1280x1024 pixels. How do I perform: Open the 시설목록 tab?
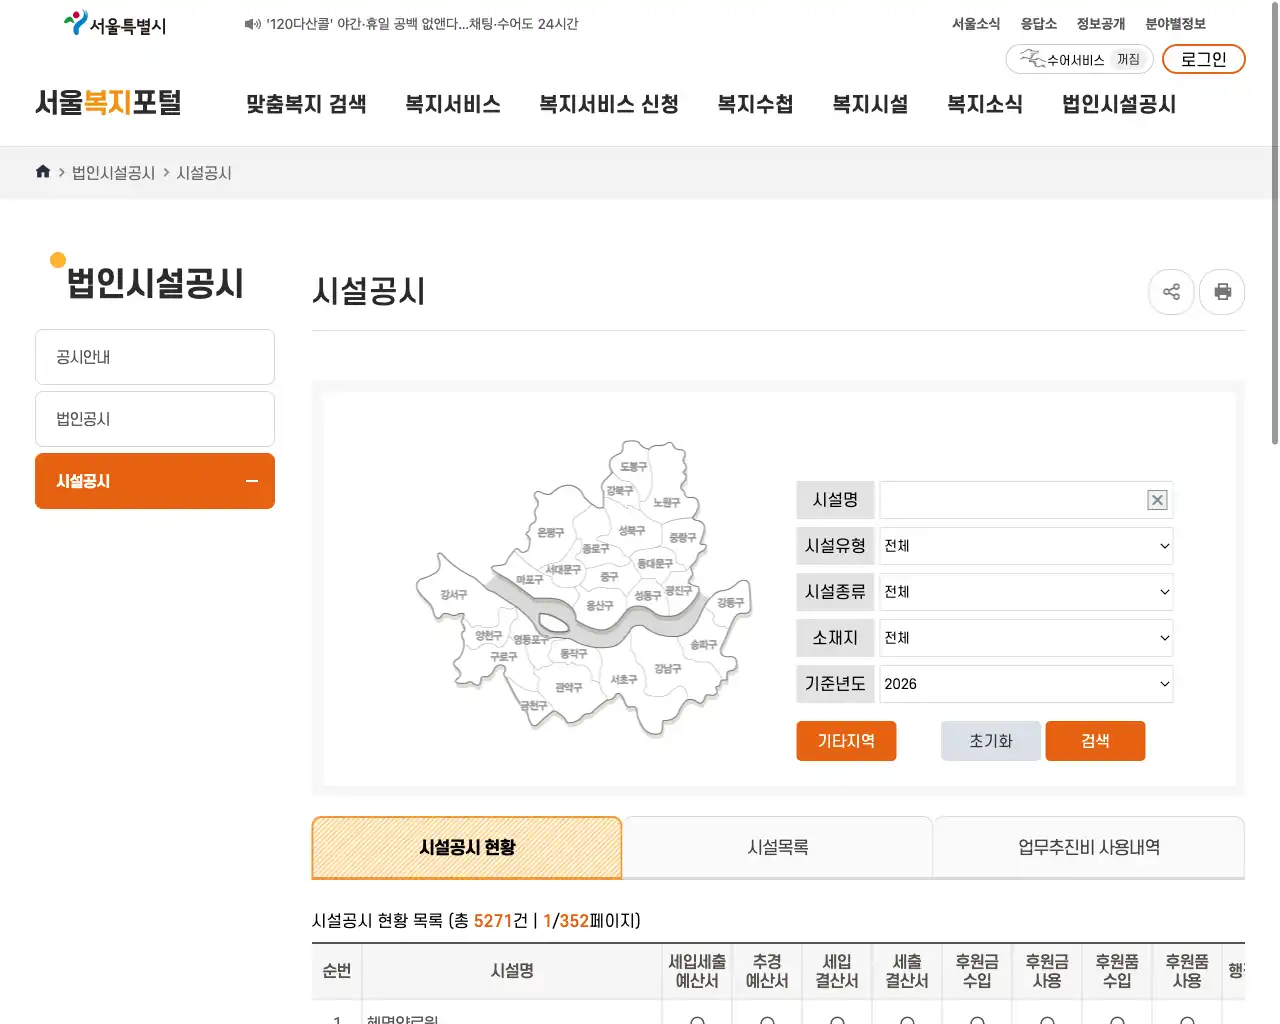click(778, 848)
